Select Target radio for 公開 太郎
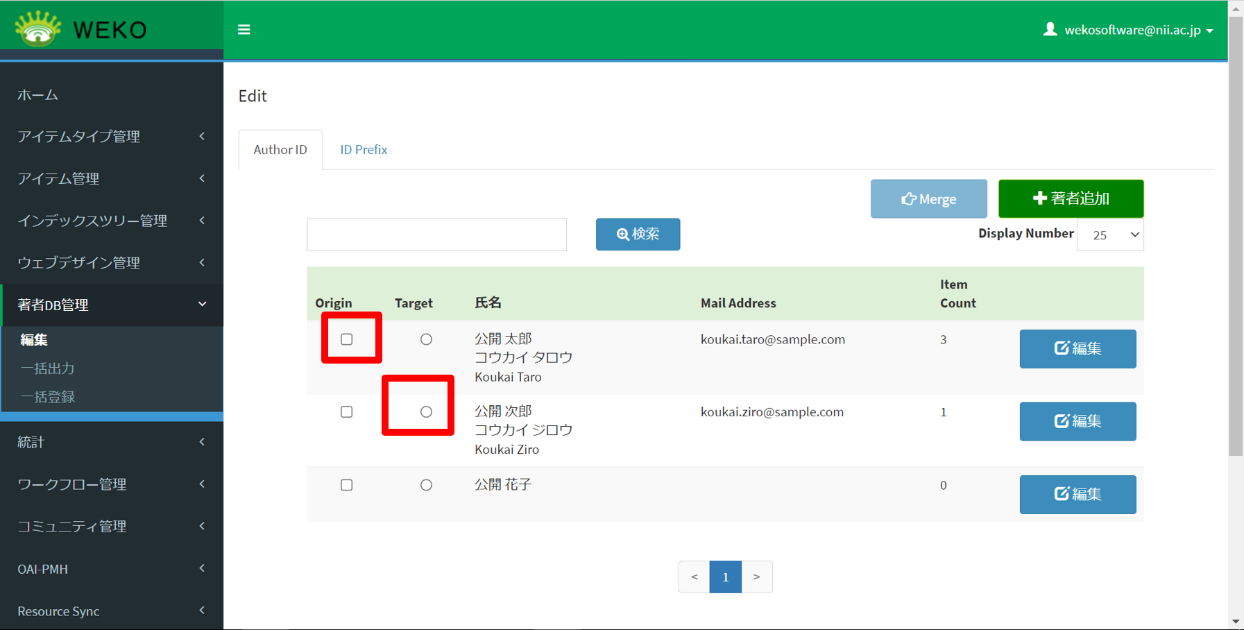 coord(426,340)
